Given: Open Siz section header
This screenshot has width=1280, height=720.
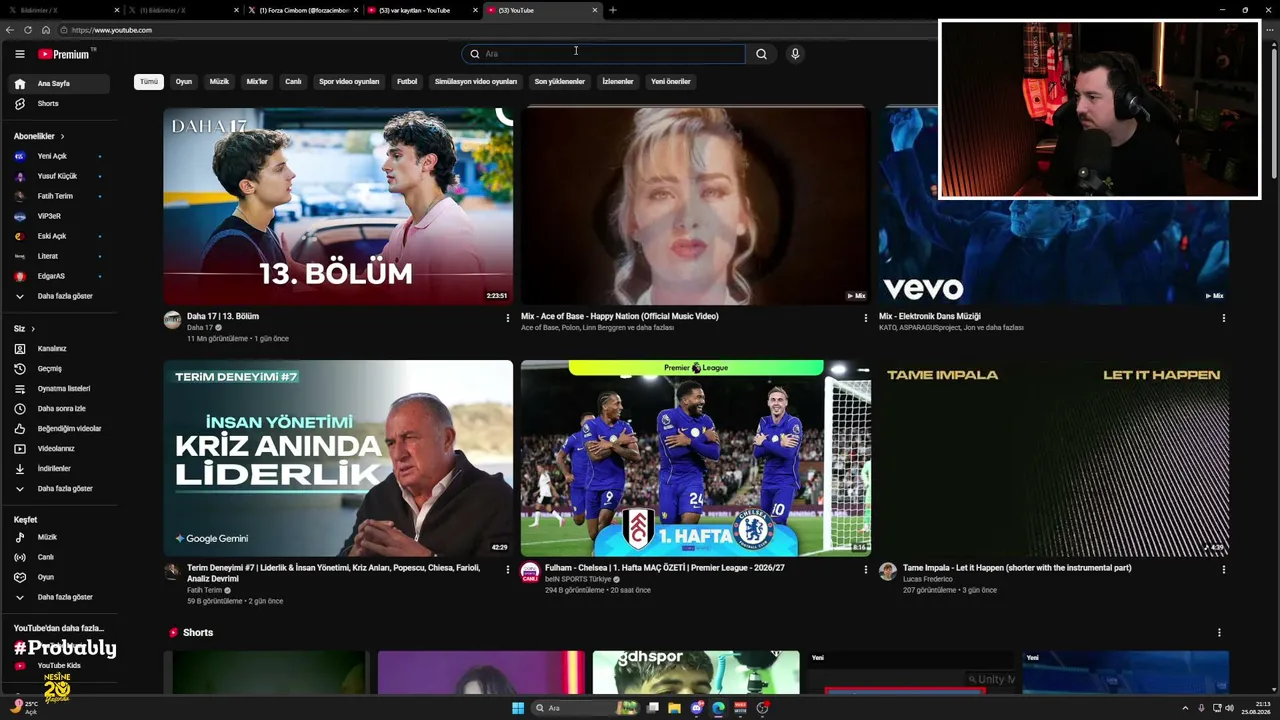Looking at the screenshot, I should pyautogui.click(x=24, y=329).
